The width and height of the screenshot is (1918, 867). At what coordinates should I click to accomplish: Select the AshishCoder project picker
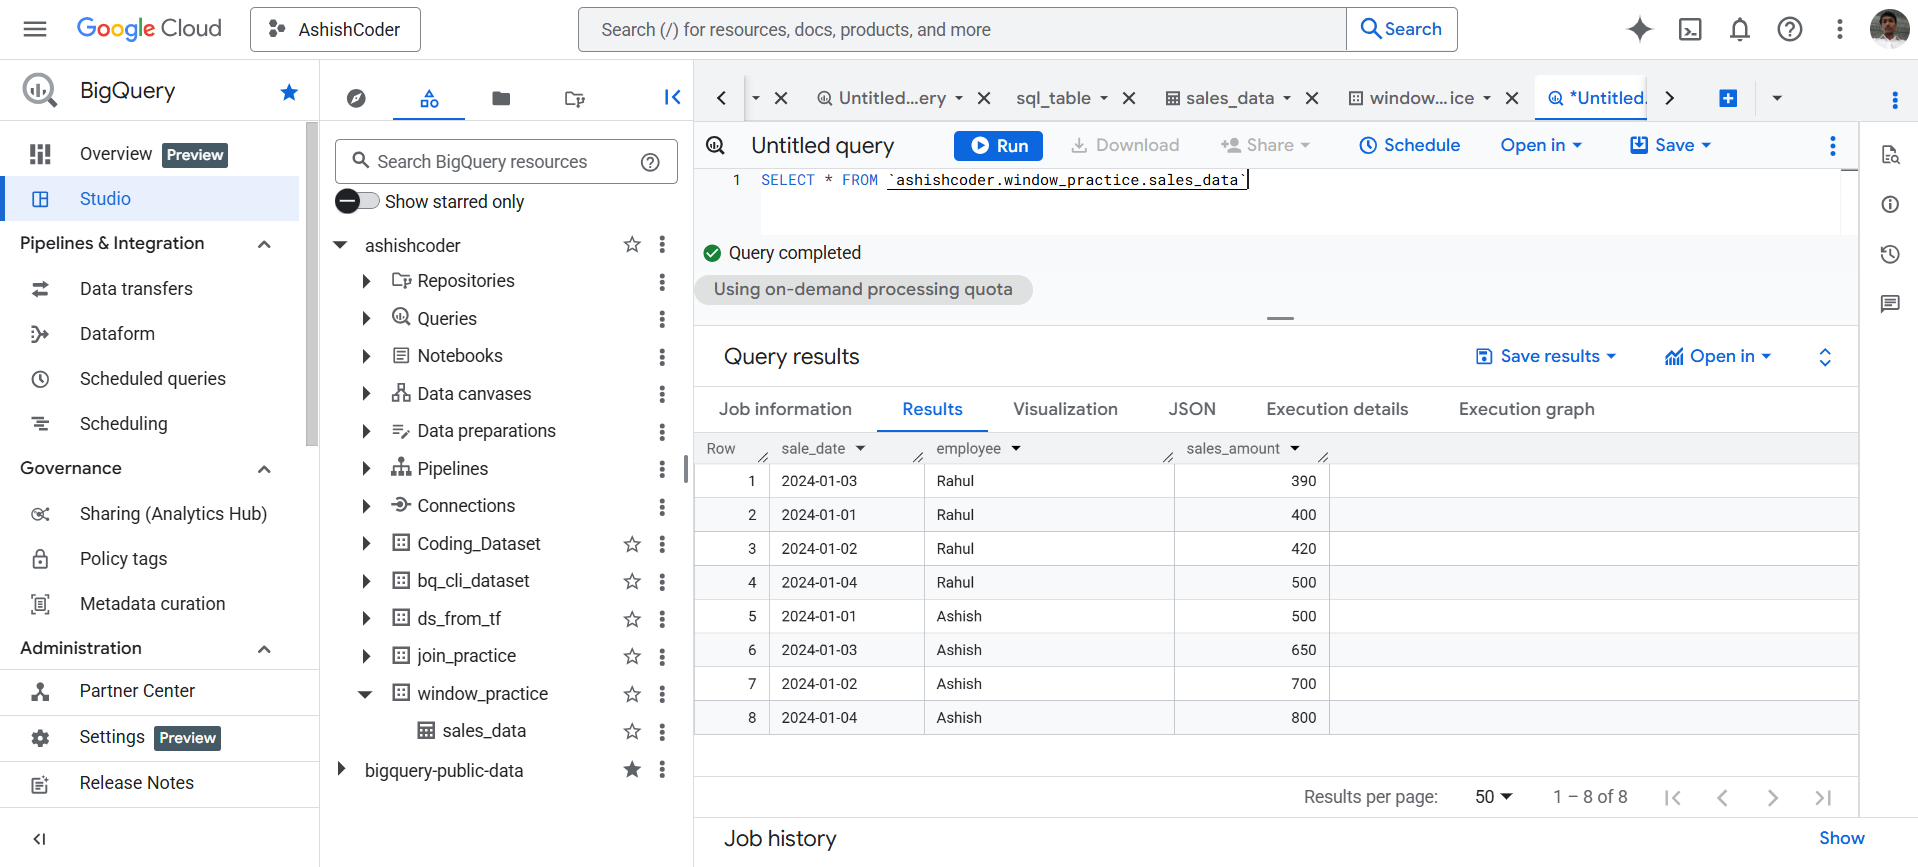coord(335,29)
